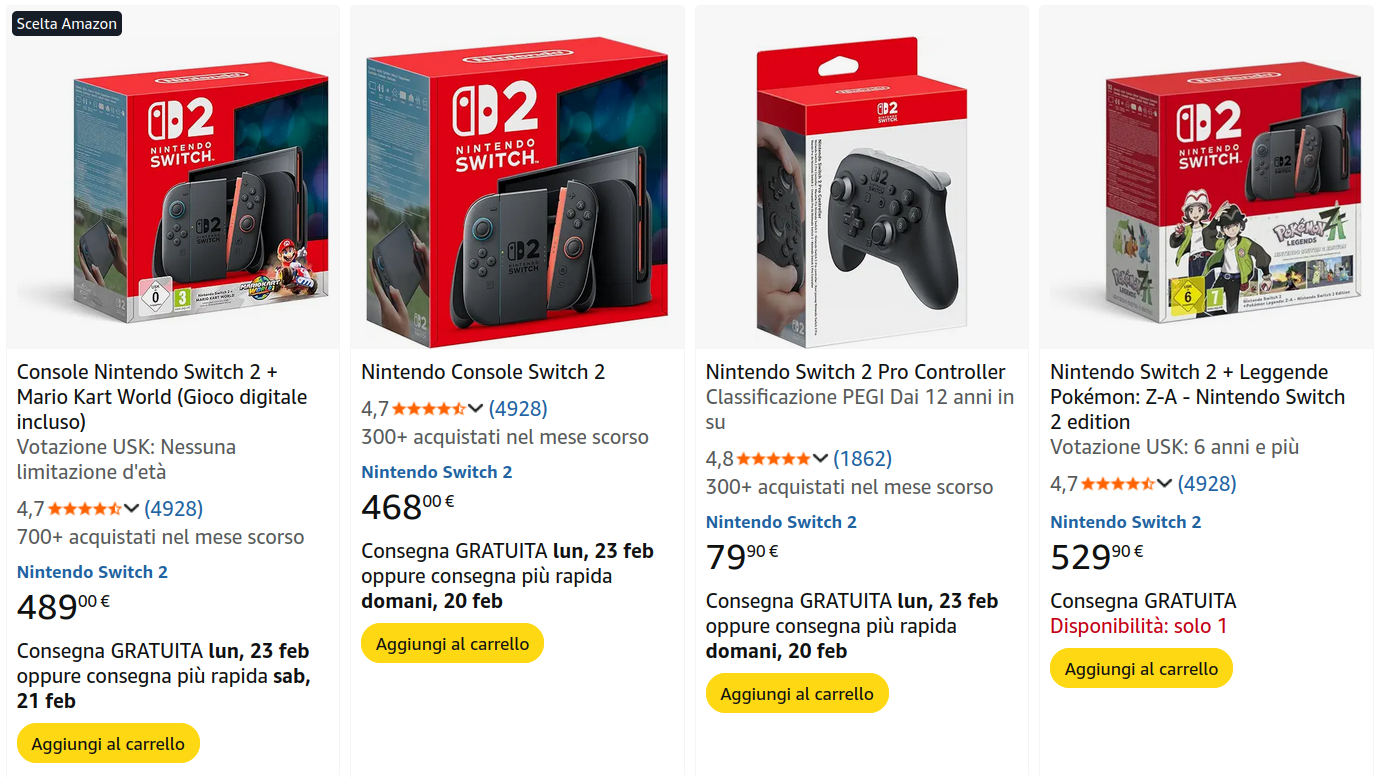The height and width of the screenshot is (777, 1388).
Task: Click Pokémon Z-A bundle star rating
Action: point(1118,484)
